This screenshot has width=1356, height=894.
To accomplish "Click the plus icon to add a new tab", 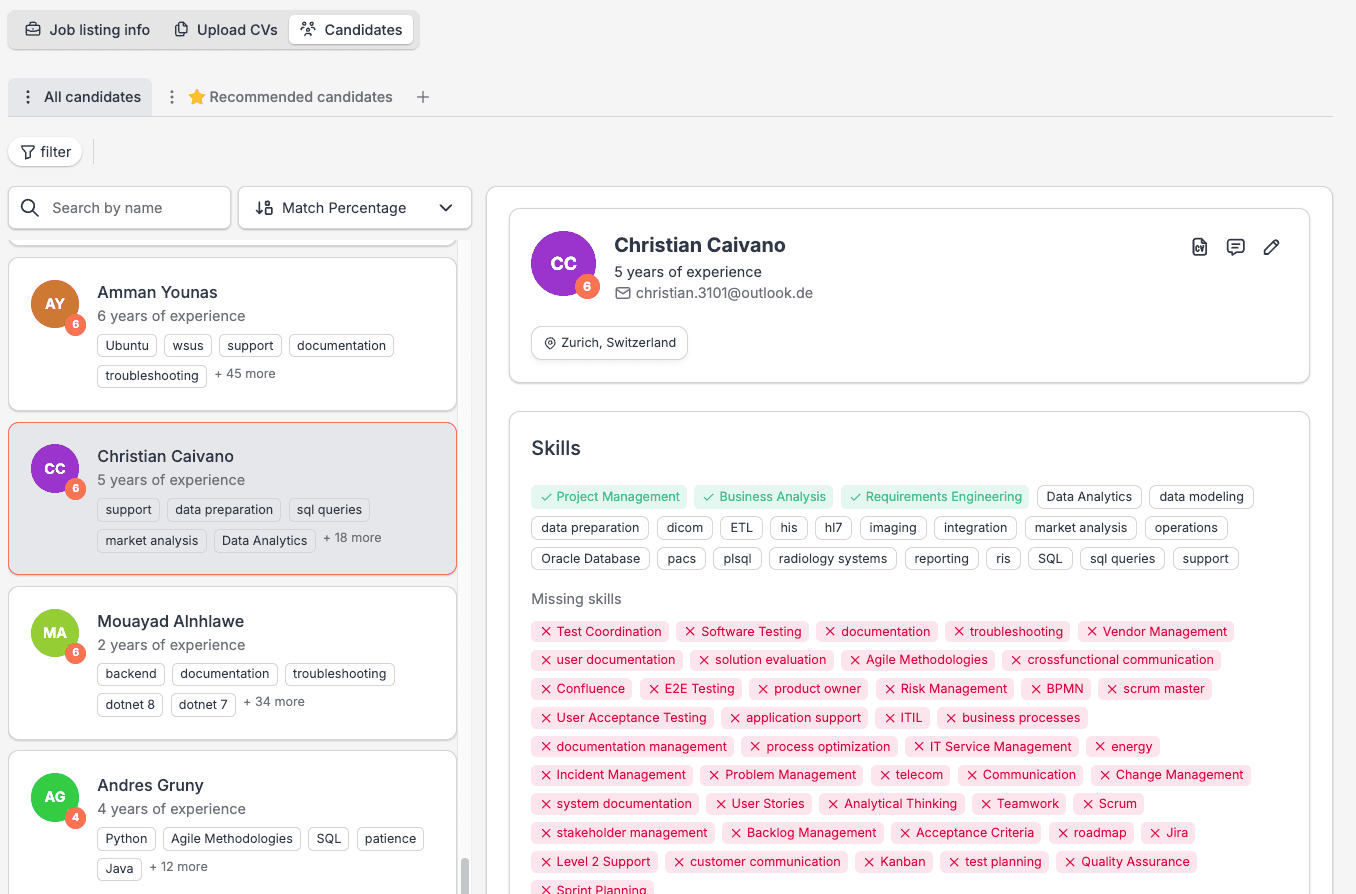I will click(x=422, y=97).
